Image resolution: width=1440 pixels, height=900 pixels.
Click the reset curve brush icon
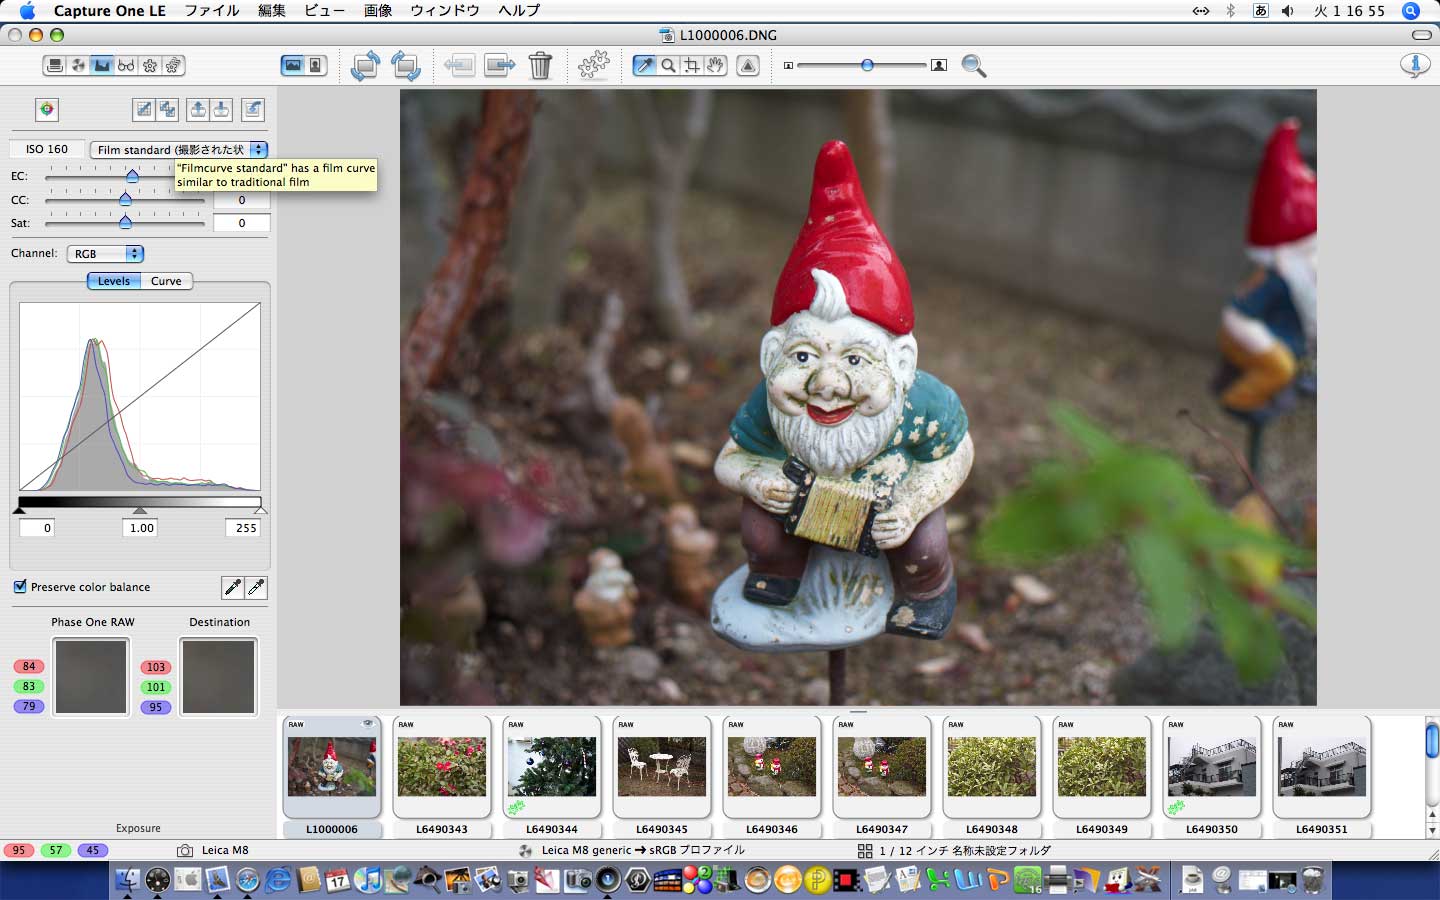coord(253,109)
